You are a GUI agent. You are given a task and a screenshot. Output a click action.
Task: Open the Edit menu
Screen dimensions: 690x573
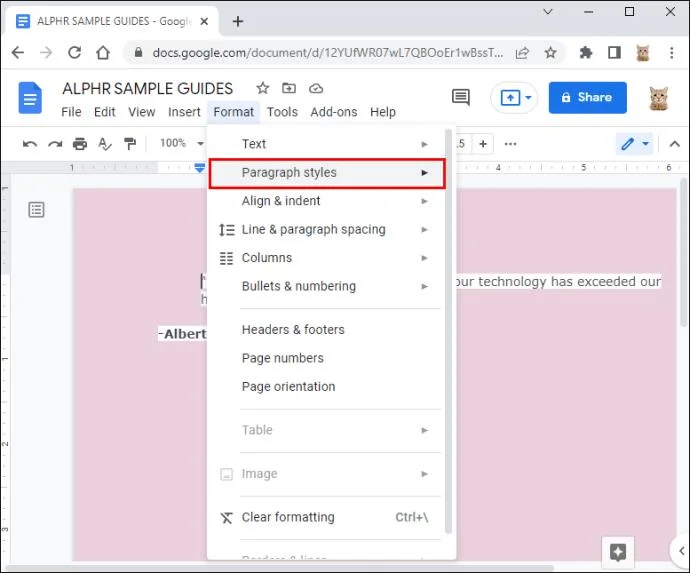tap(104, 112)
